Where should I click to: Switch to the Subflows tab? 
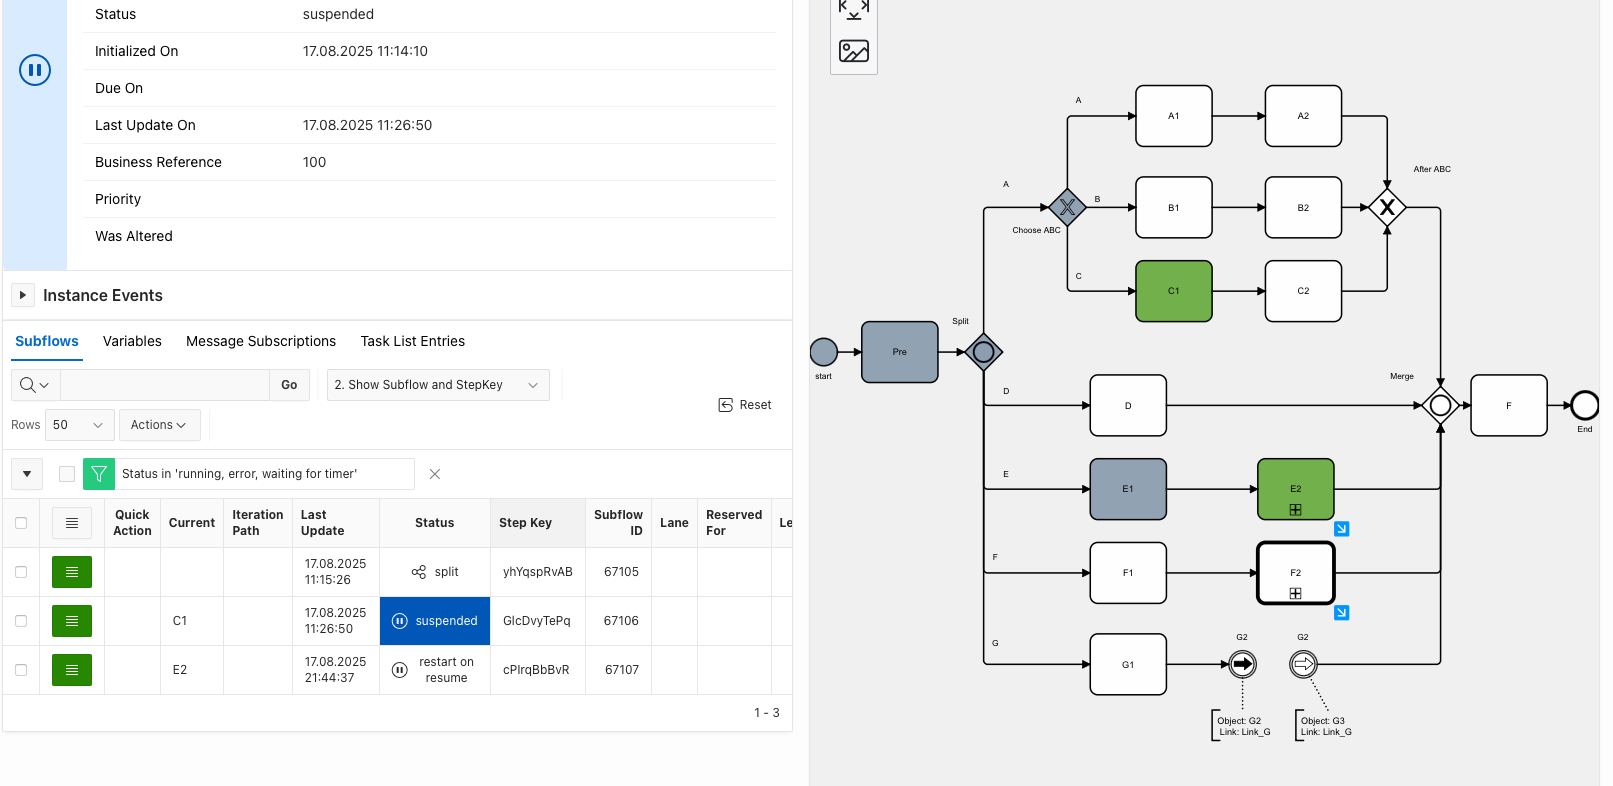point(47,341)
